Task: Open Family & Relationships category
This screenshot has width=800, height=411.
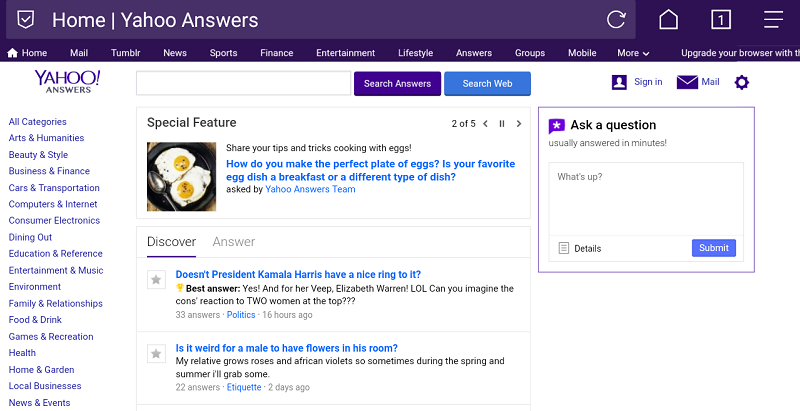Action: tap(56, 303)
